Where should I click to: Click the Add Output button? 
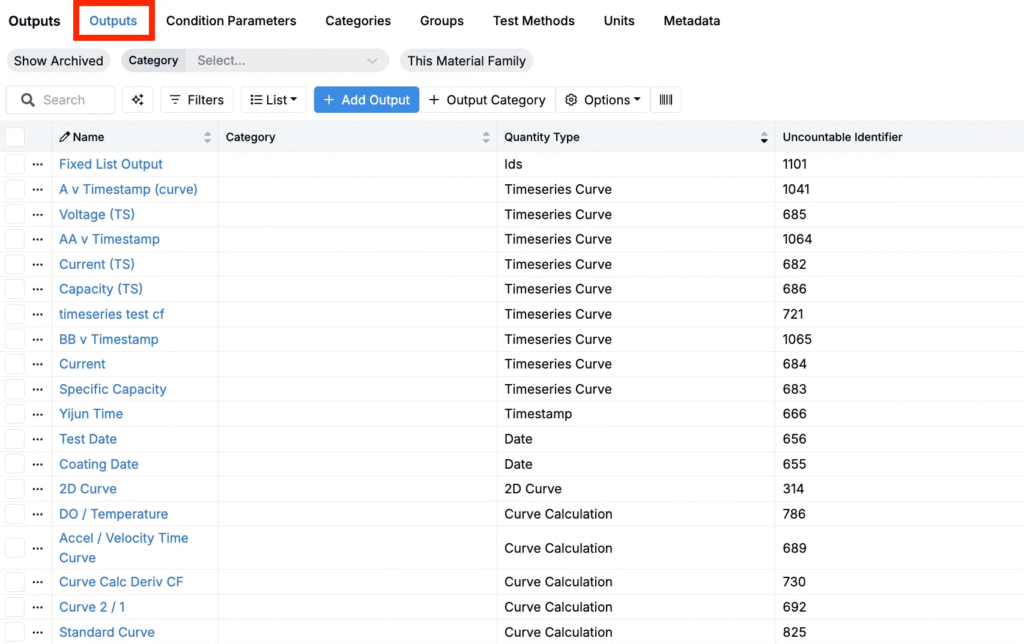(x=366, y=100)
